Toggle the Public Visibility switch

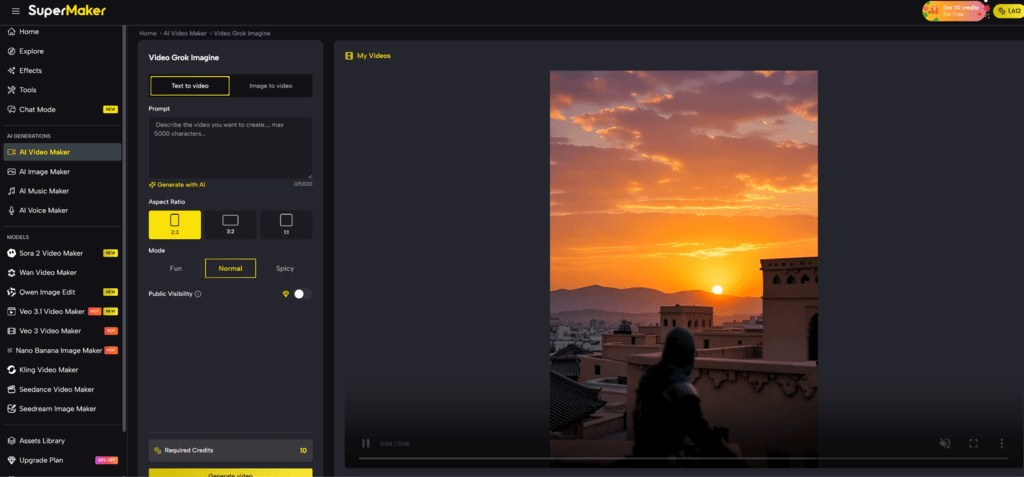pyautogui.click(x=301, y=294)
